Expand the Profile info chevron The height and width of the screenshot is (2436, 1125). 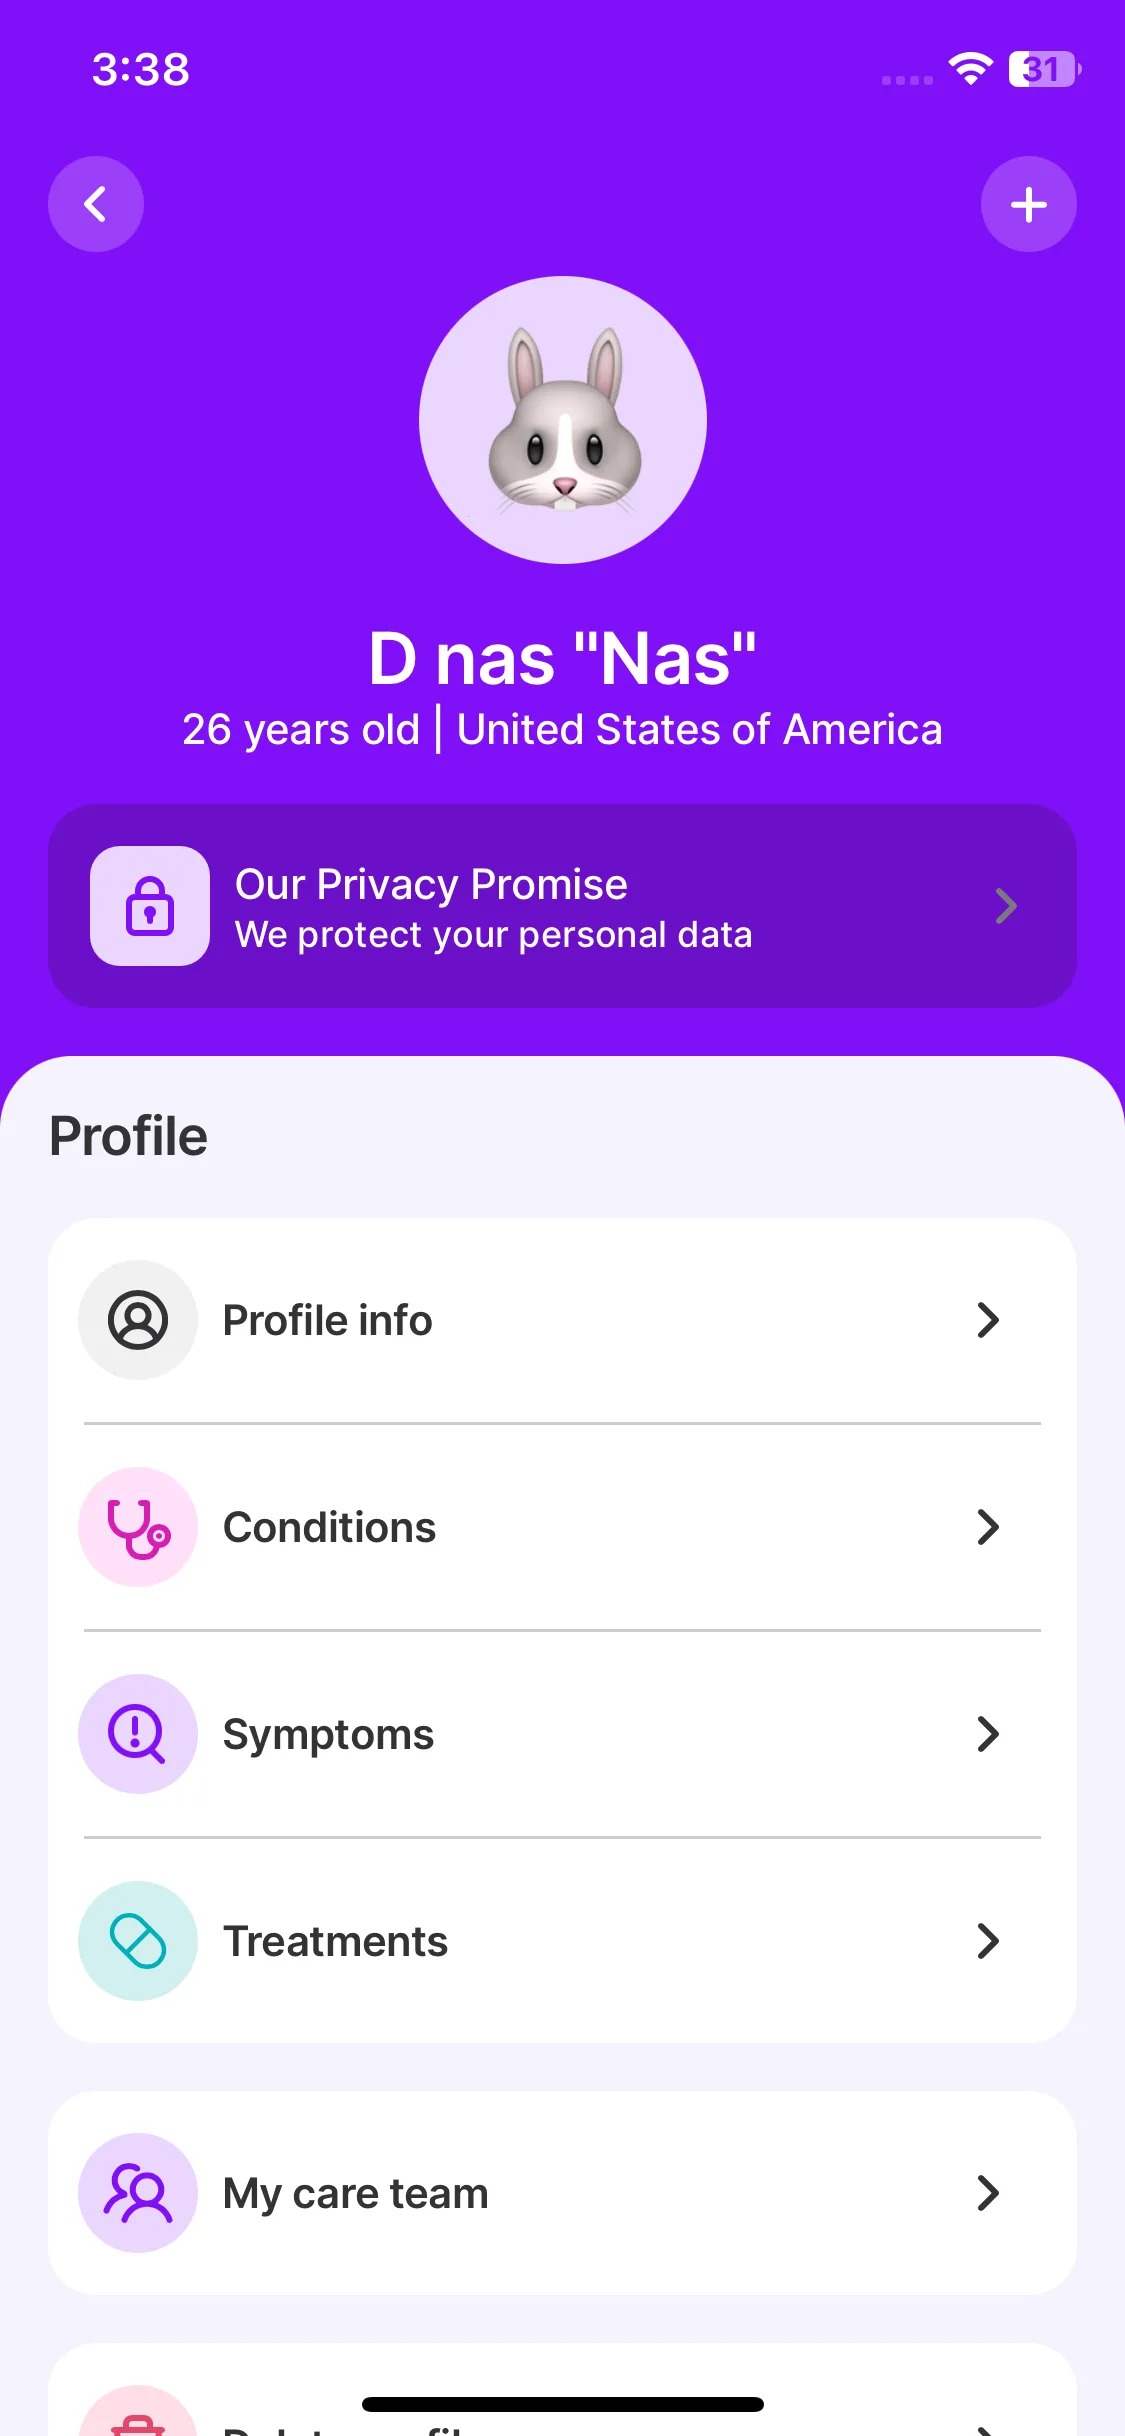pyautogui.click(x=988, y=1320)
